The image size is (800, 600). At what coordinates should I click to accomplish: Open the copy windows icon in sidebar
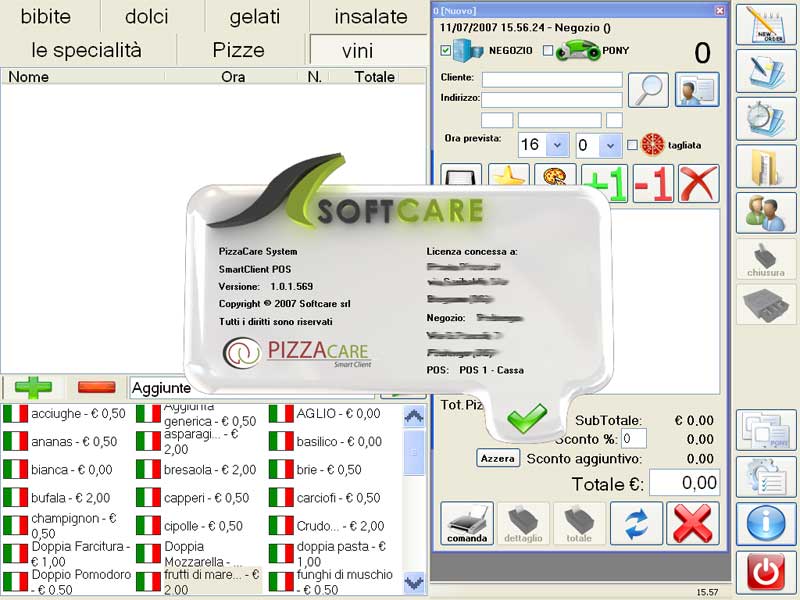(x=766, y=430)
